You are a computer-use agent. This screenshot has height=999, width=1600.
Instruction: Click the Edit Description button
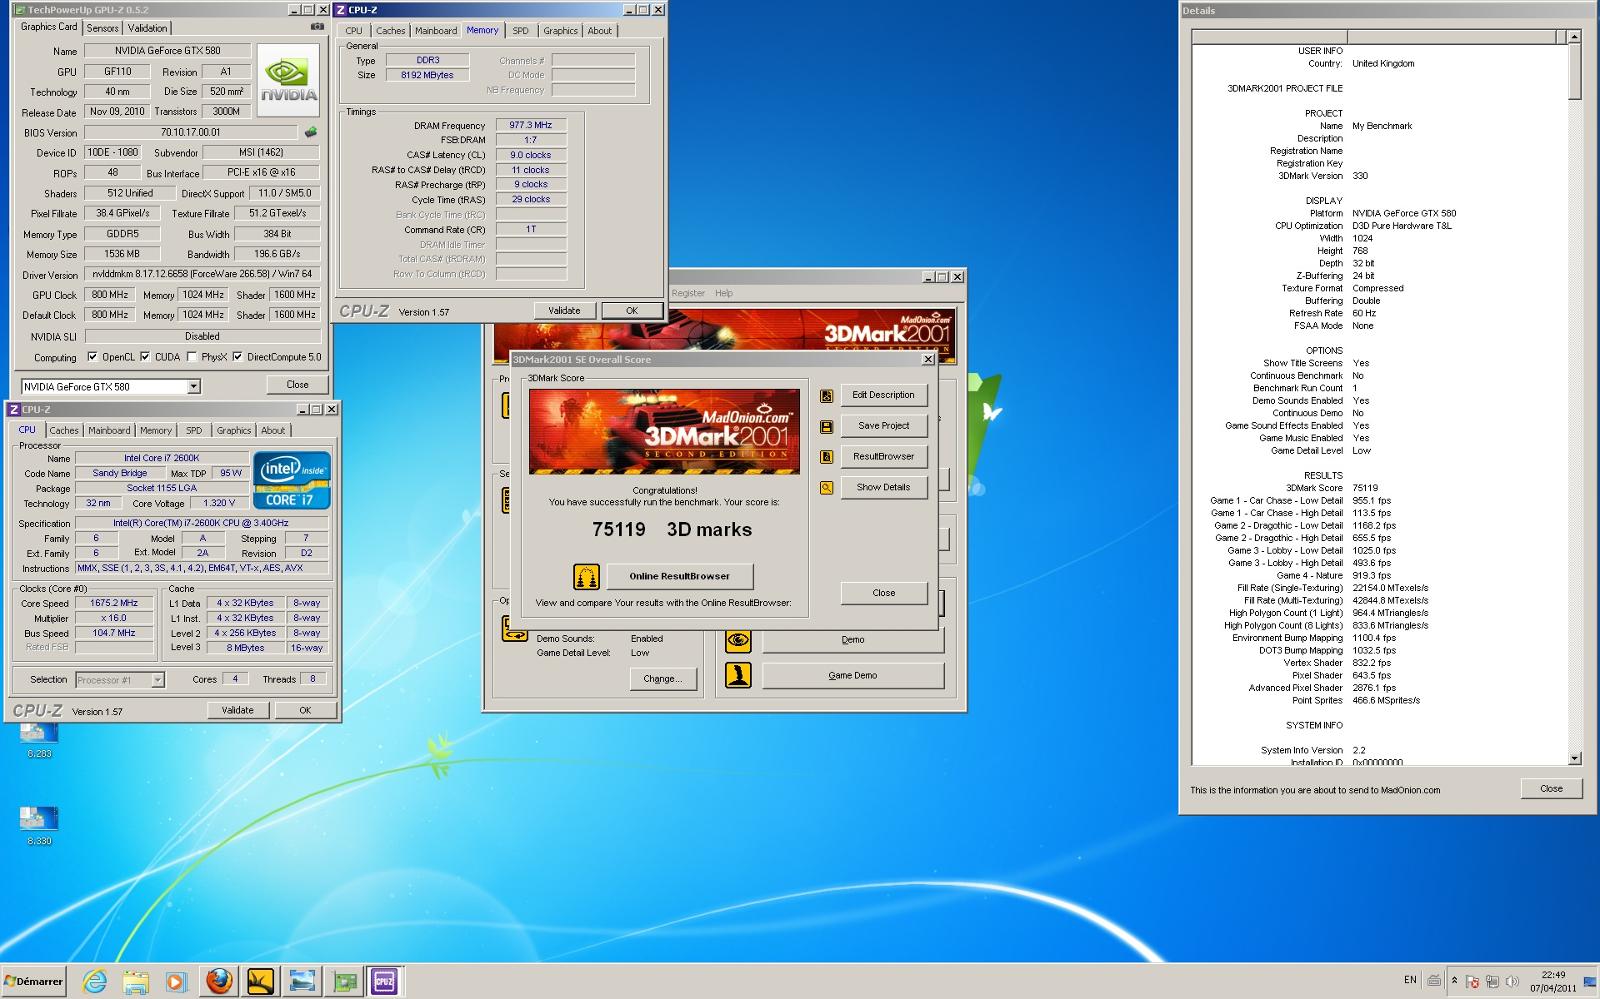884,395
